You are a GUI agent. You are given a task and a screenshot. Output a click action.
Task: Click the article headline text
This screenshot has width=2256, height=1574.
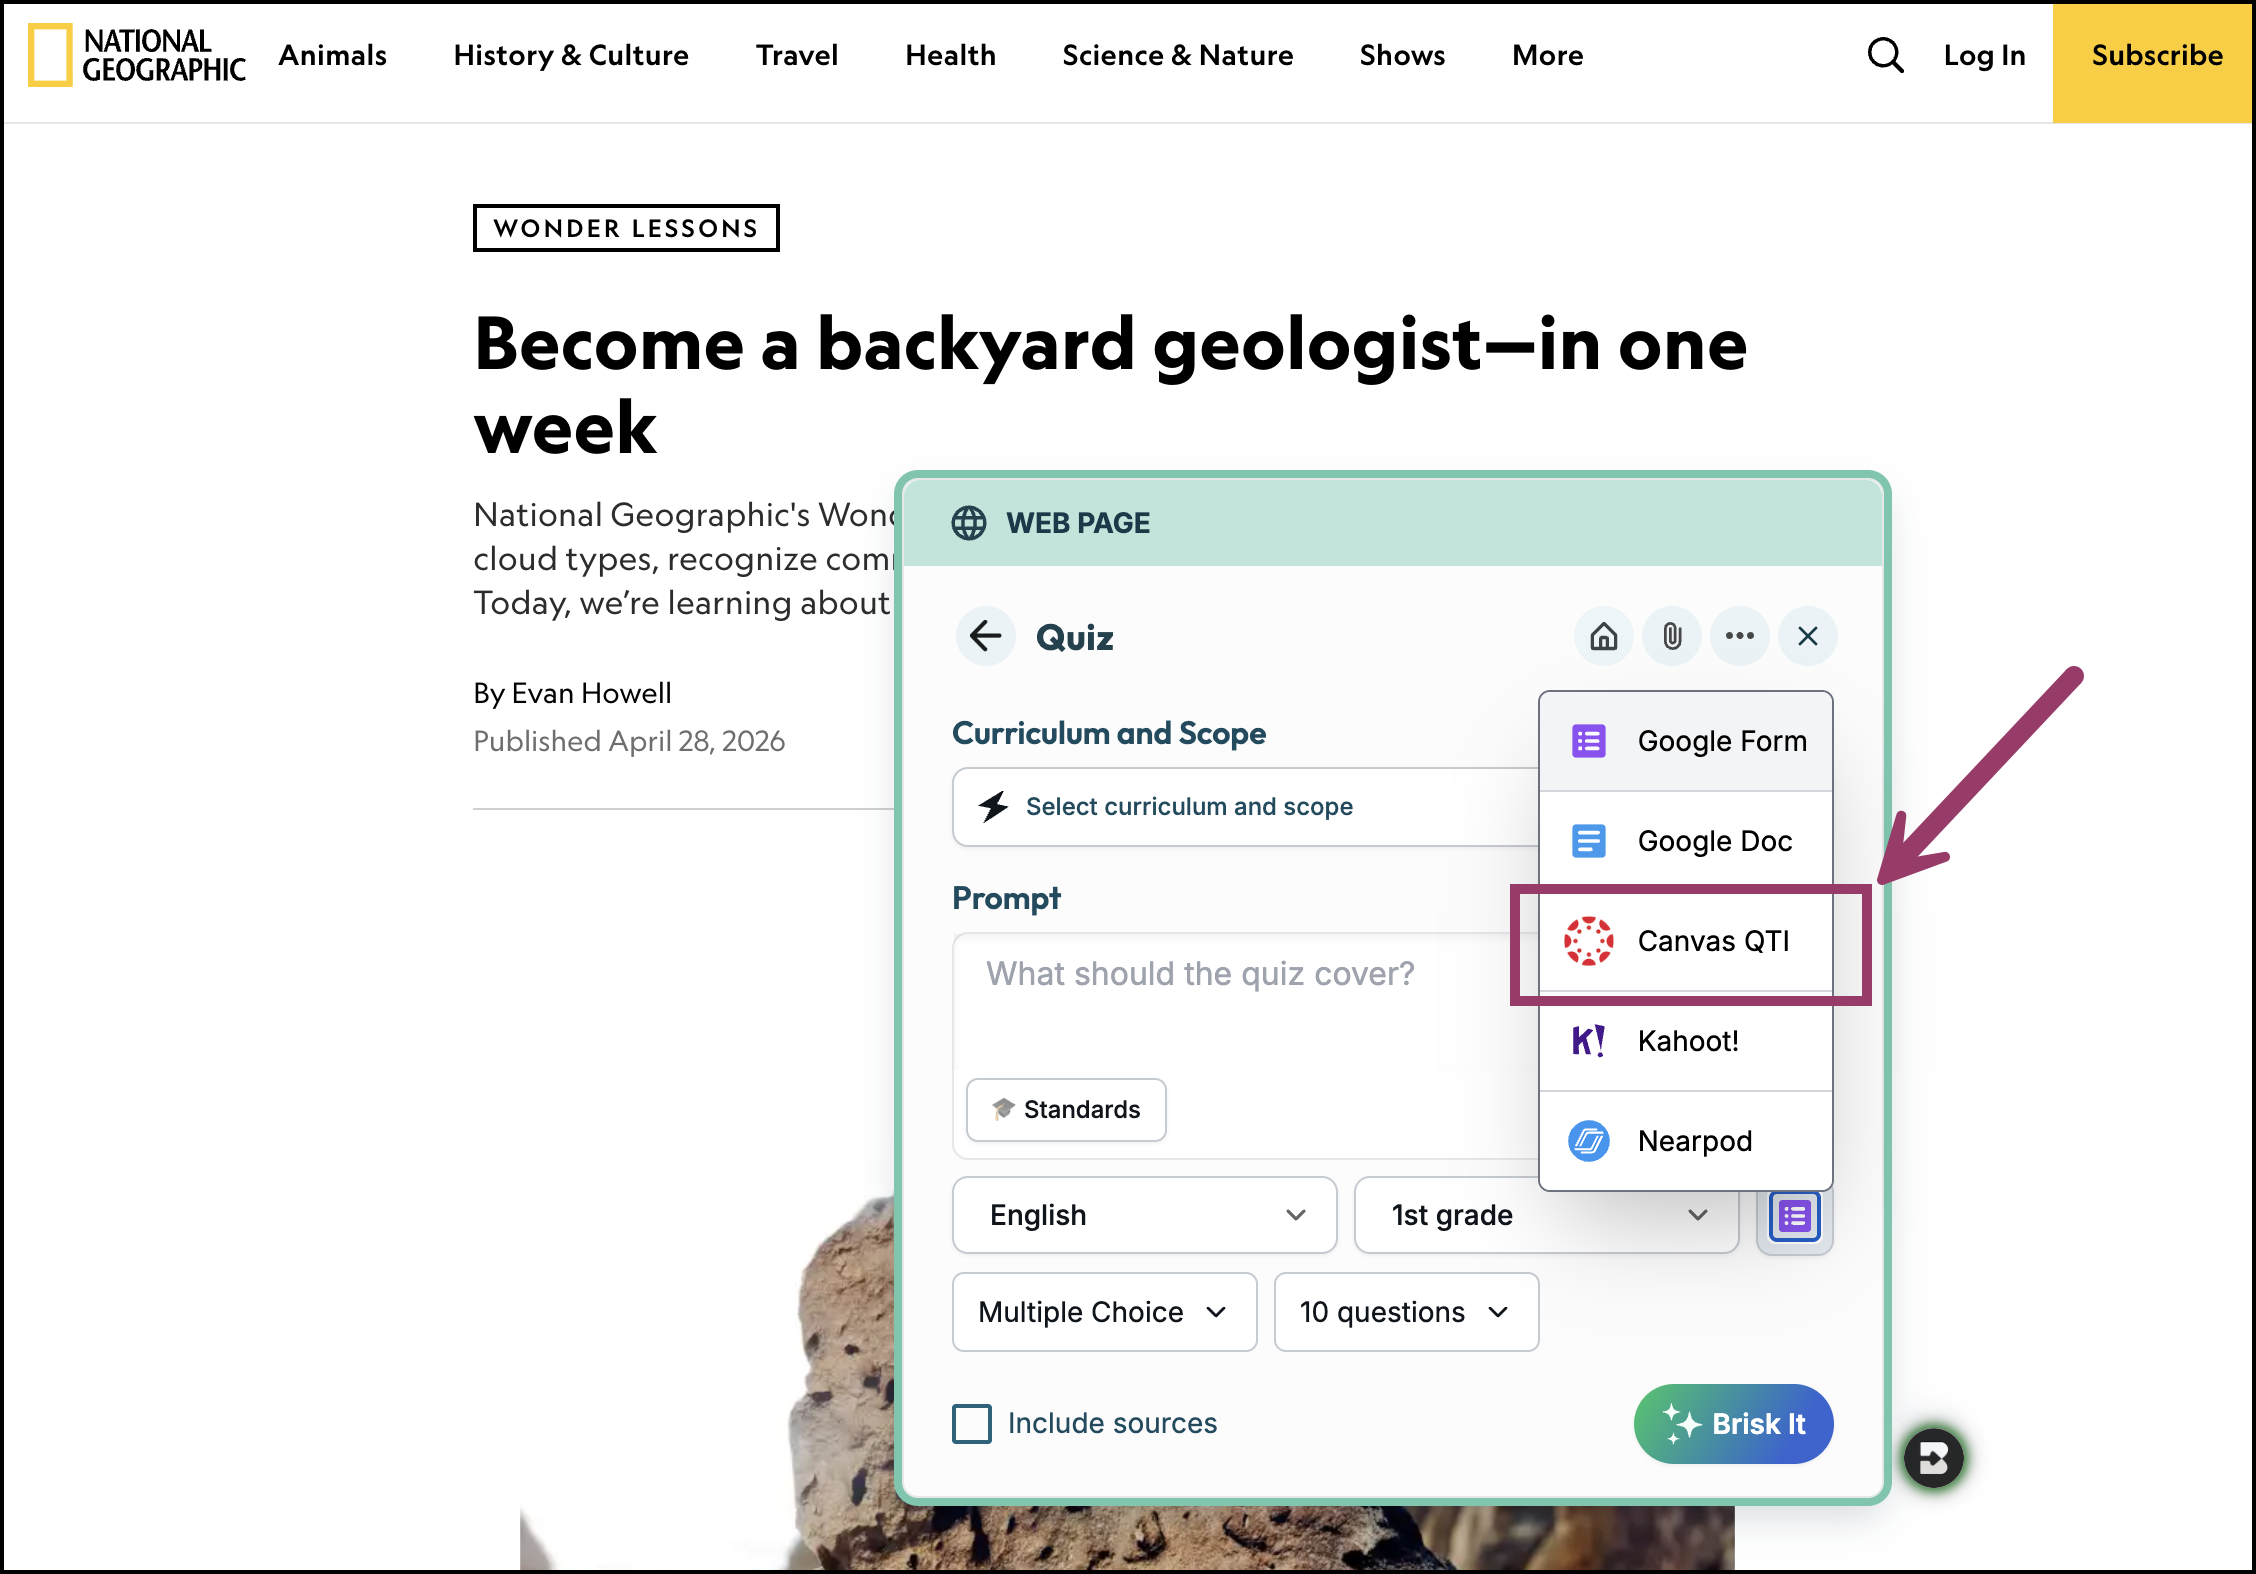(1110, 386)
